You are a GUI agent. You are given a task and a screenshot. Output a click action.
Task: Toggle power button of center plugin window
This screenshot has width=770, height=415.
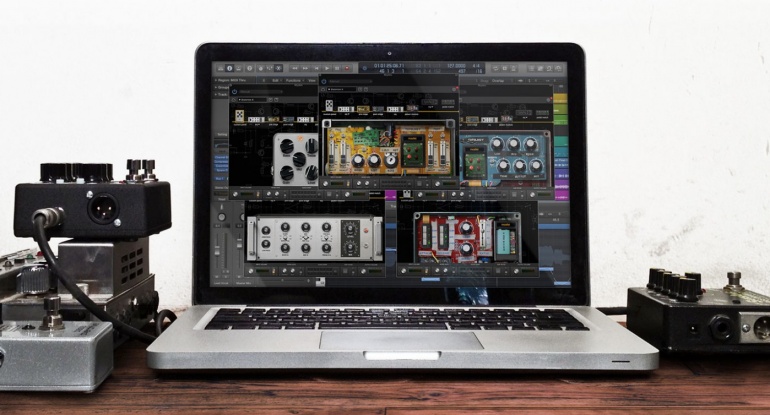coord(324,82)
